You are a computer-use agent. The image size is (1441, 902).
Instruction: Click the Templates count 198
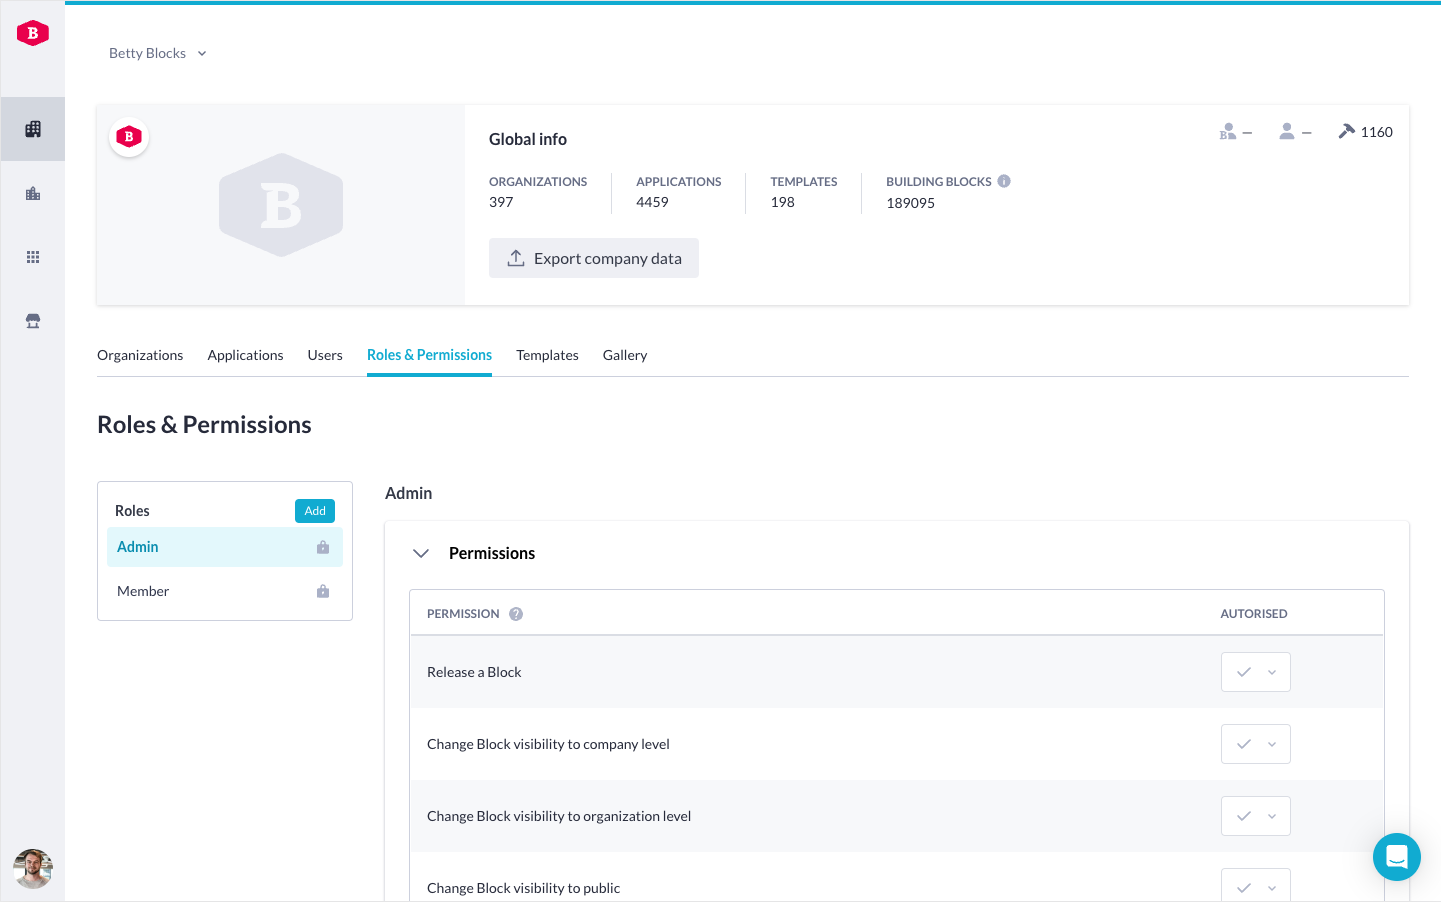pos(782,202)
